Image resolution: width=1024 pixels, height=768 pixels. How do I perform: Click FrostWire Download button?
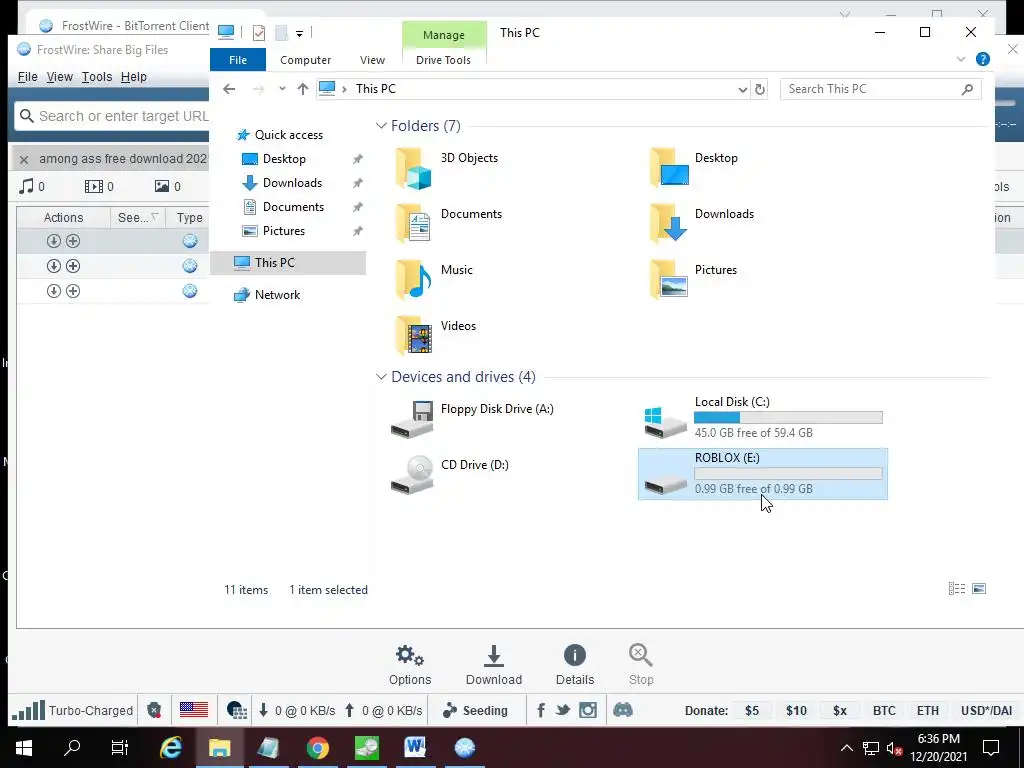point(494,665)
